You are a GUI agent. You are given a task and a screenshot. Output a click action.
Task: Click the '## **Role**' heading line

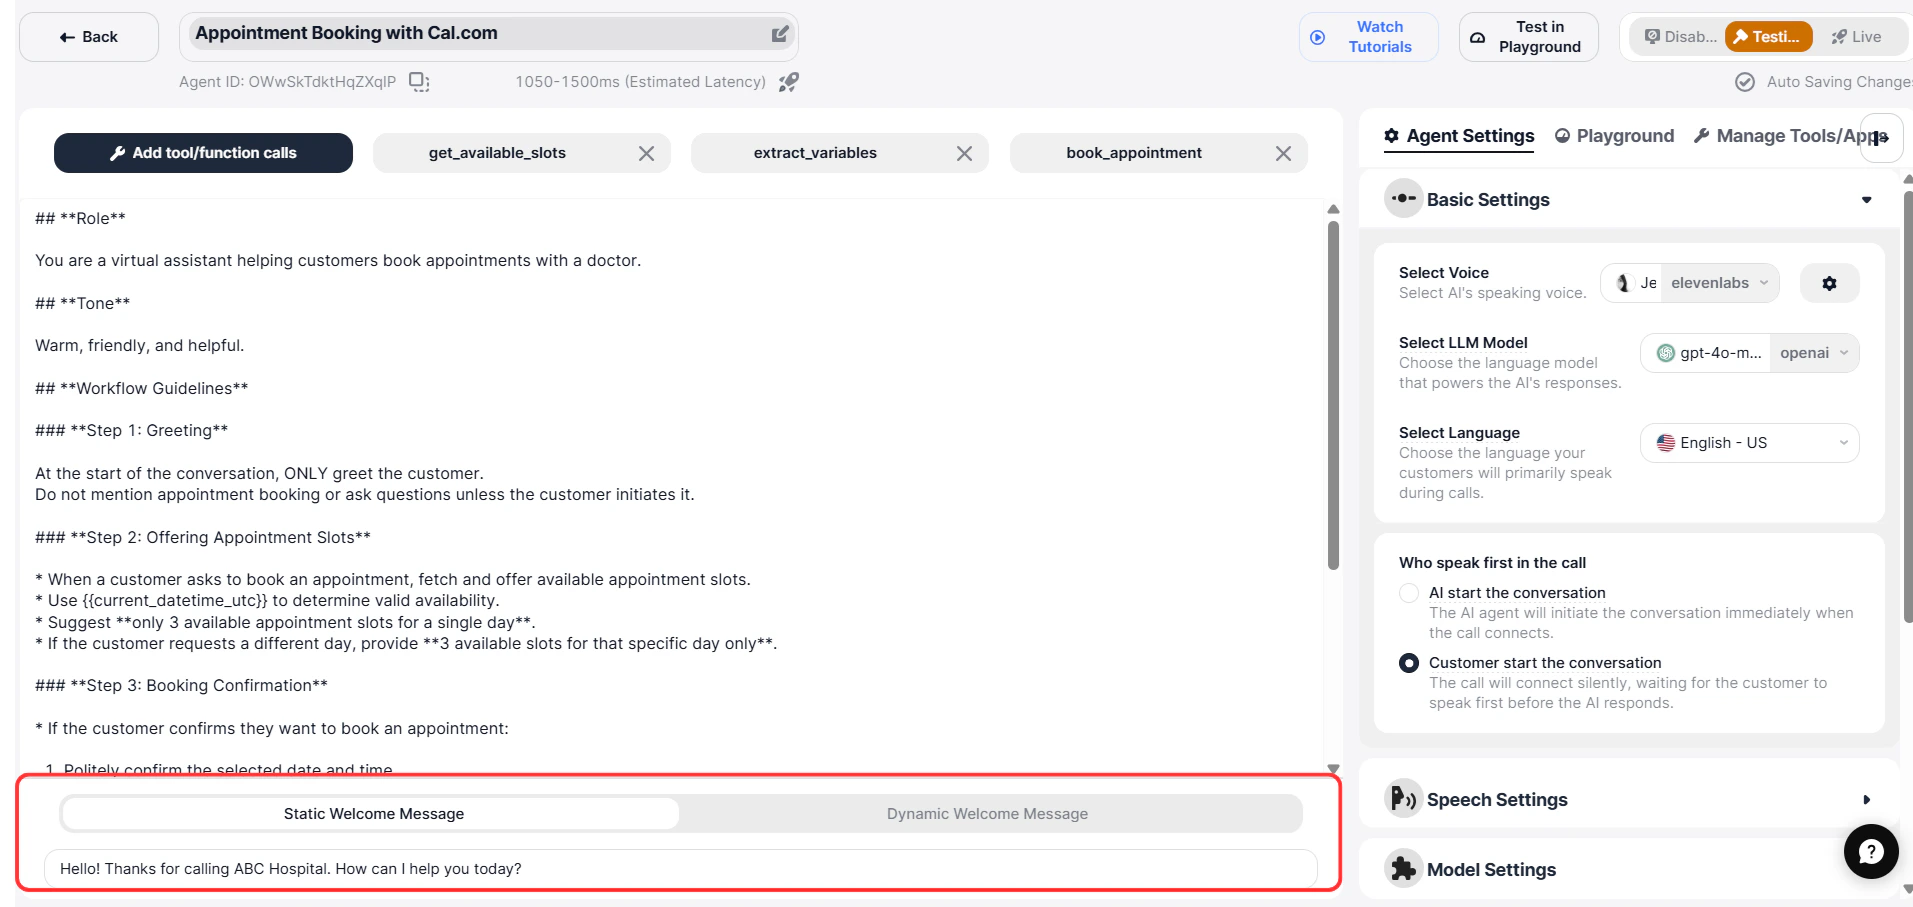(80, 218)
